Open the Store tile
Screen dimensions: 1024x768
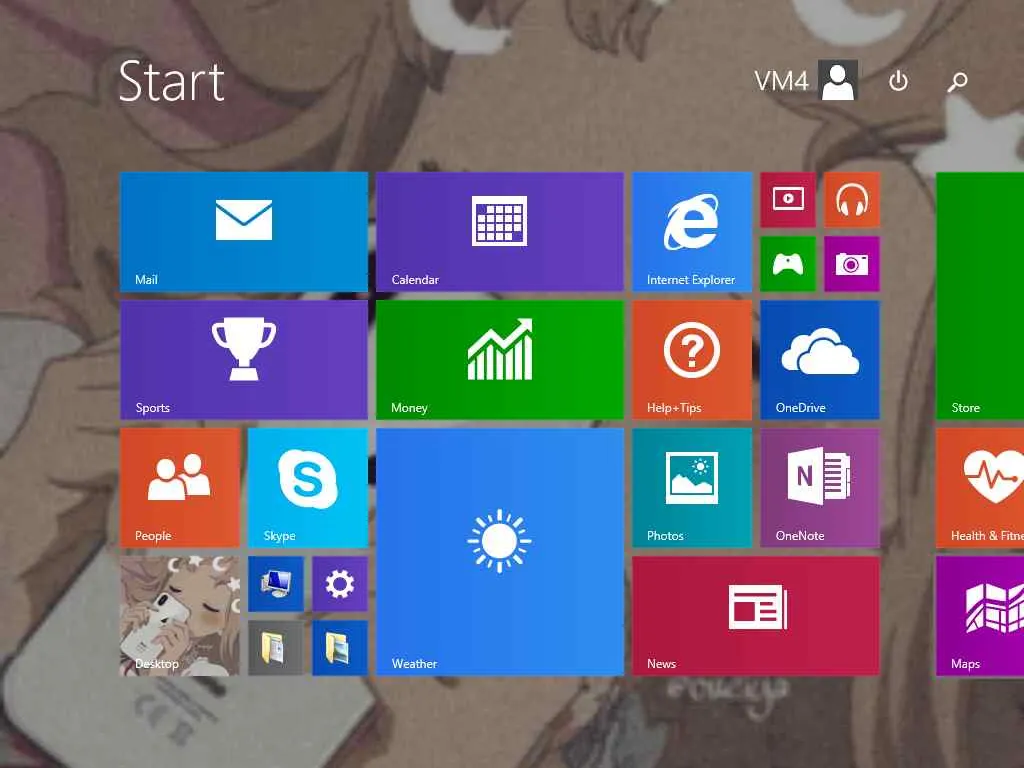click(980, 295)
